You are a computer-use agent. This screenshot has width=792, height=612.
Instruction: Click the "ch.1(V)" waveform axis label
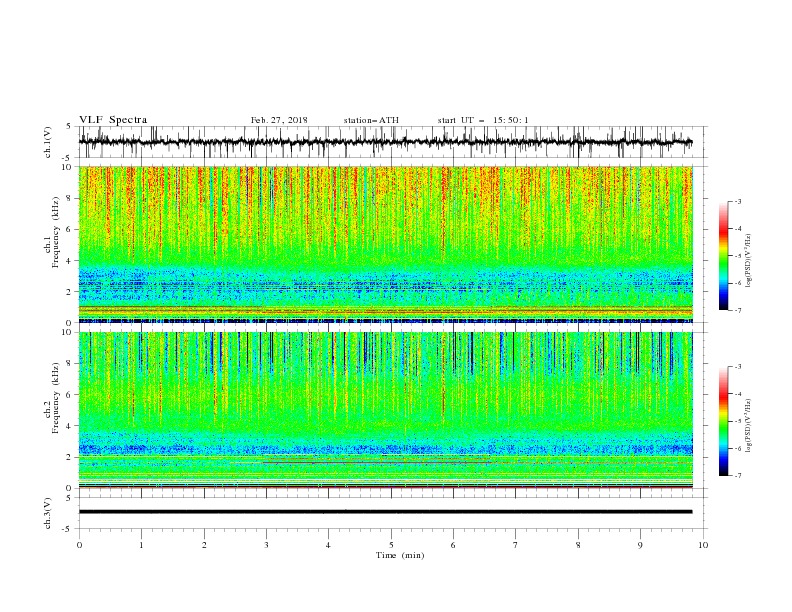pos(48,142)
